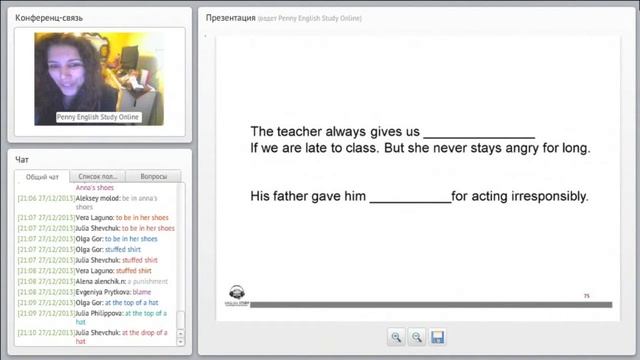Click the zoom in magnifier icon
This screenshot has height=360, width=640.
pyautogui.click(x=396, y=337)
